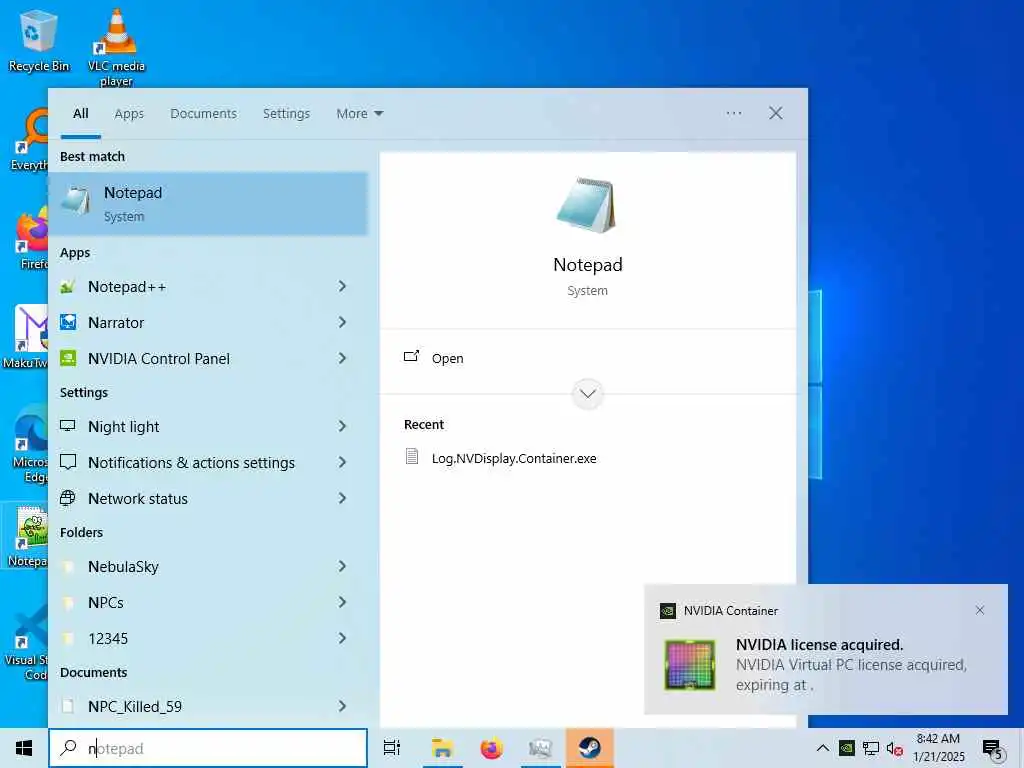This screenshot has height=768, width=1024.
Task: Expand NebulaSky folder result arrow
Action: pos(342,566)
